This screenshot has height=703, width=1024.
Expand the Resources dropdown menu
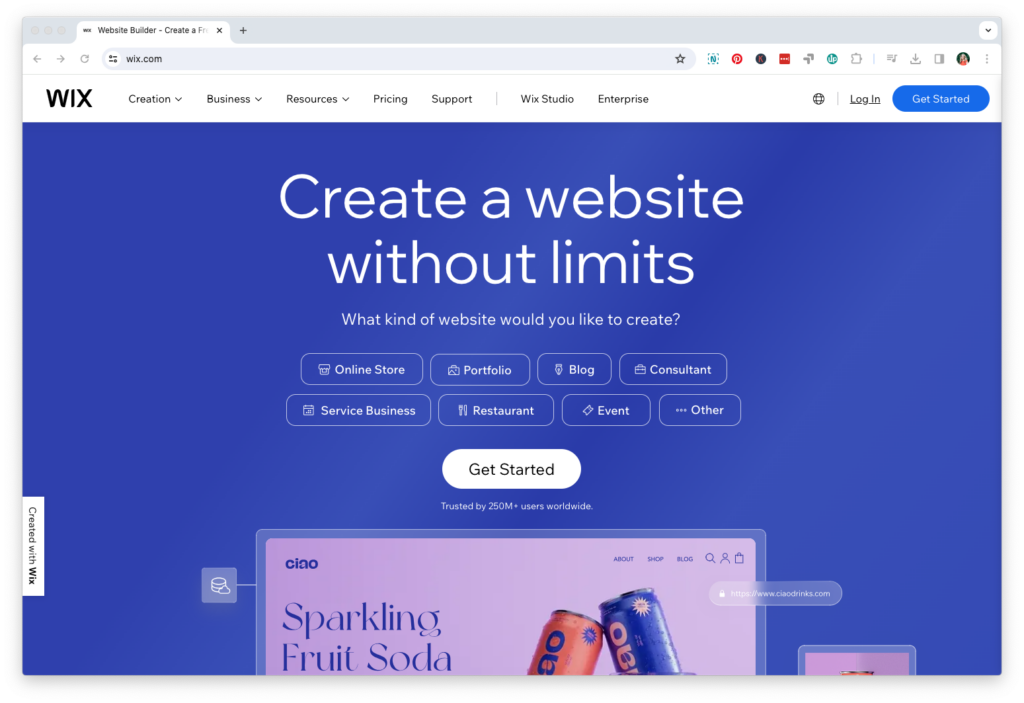317,99
